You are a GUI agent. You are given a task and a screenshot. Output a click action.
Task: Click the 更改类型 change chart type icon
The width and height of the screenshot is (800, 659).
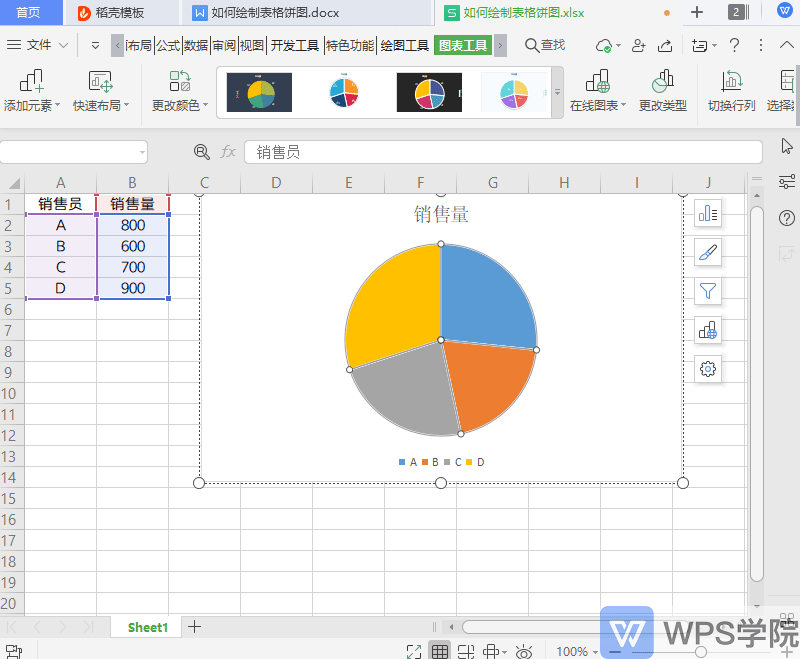[663, 82]
